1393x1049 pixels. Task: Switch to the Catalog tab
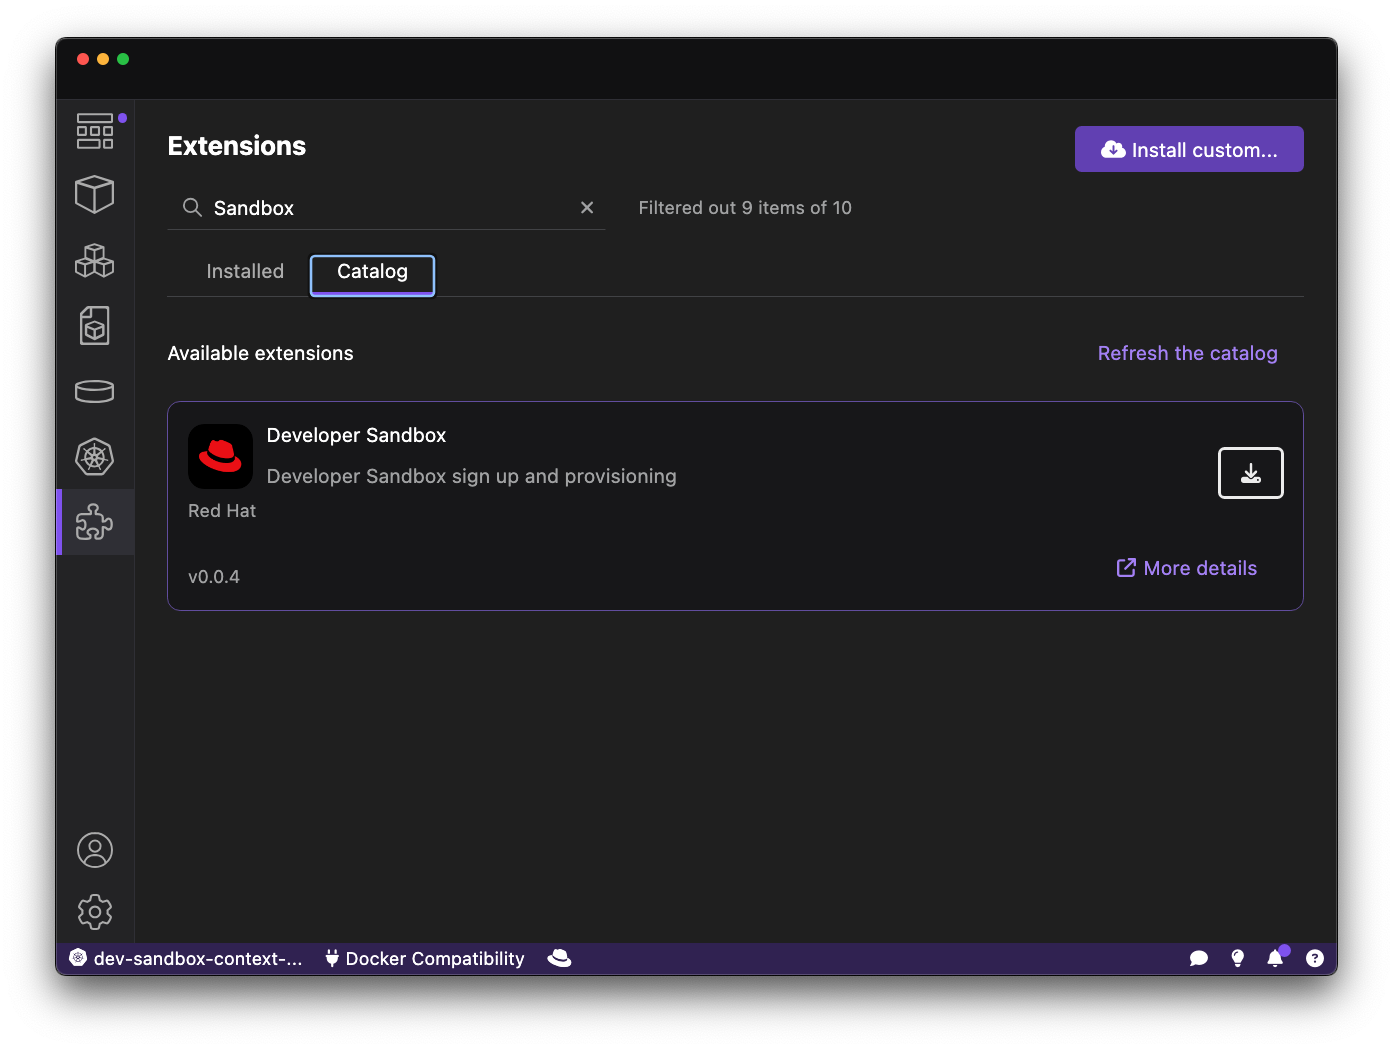[372, 274]
